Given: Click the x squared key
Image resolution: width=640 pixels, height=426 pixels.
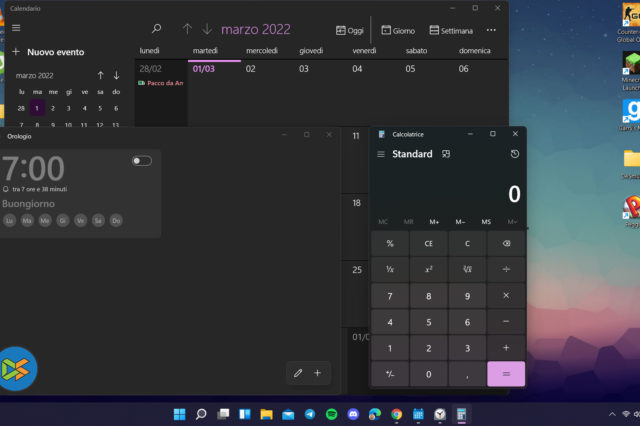Looking at the screenshot, I should point(429,269).
